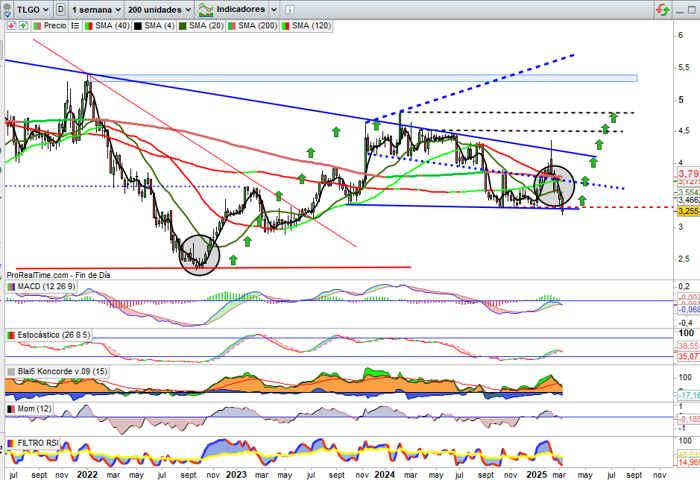
Task: Click the black SMA (4) color swatch
Action: click(138, 26)
